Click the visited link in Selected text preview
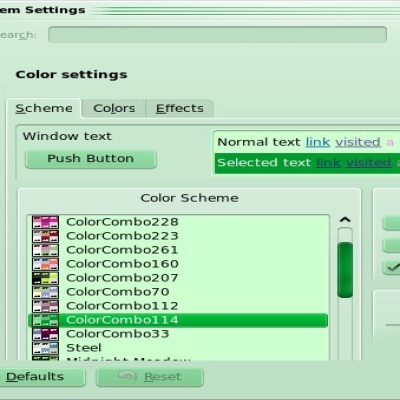This screenshot has height=400, width=400. point(369,163)
